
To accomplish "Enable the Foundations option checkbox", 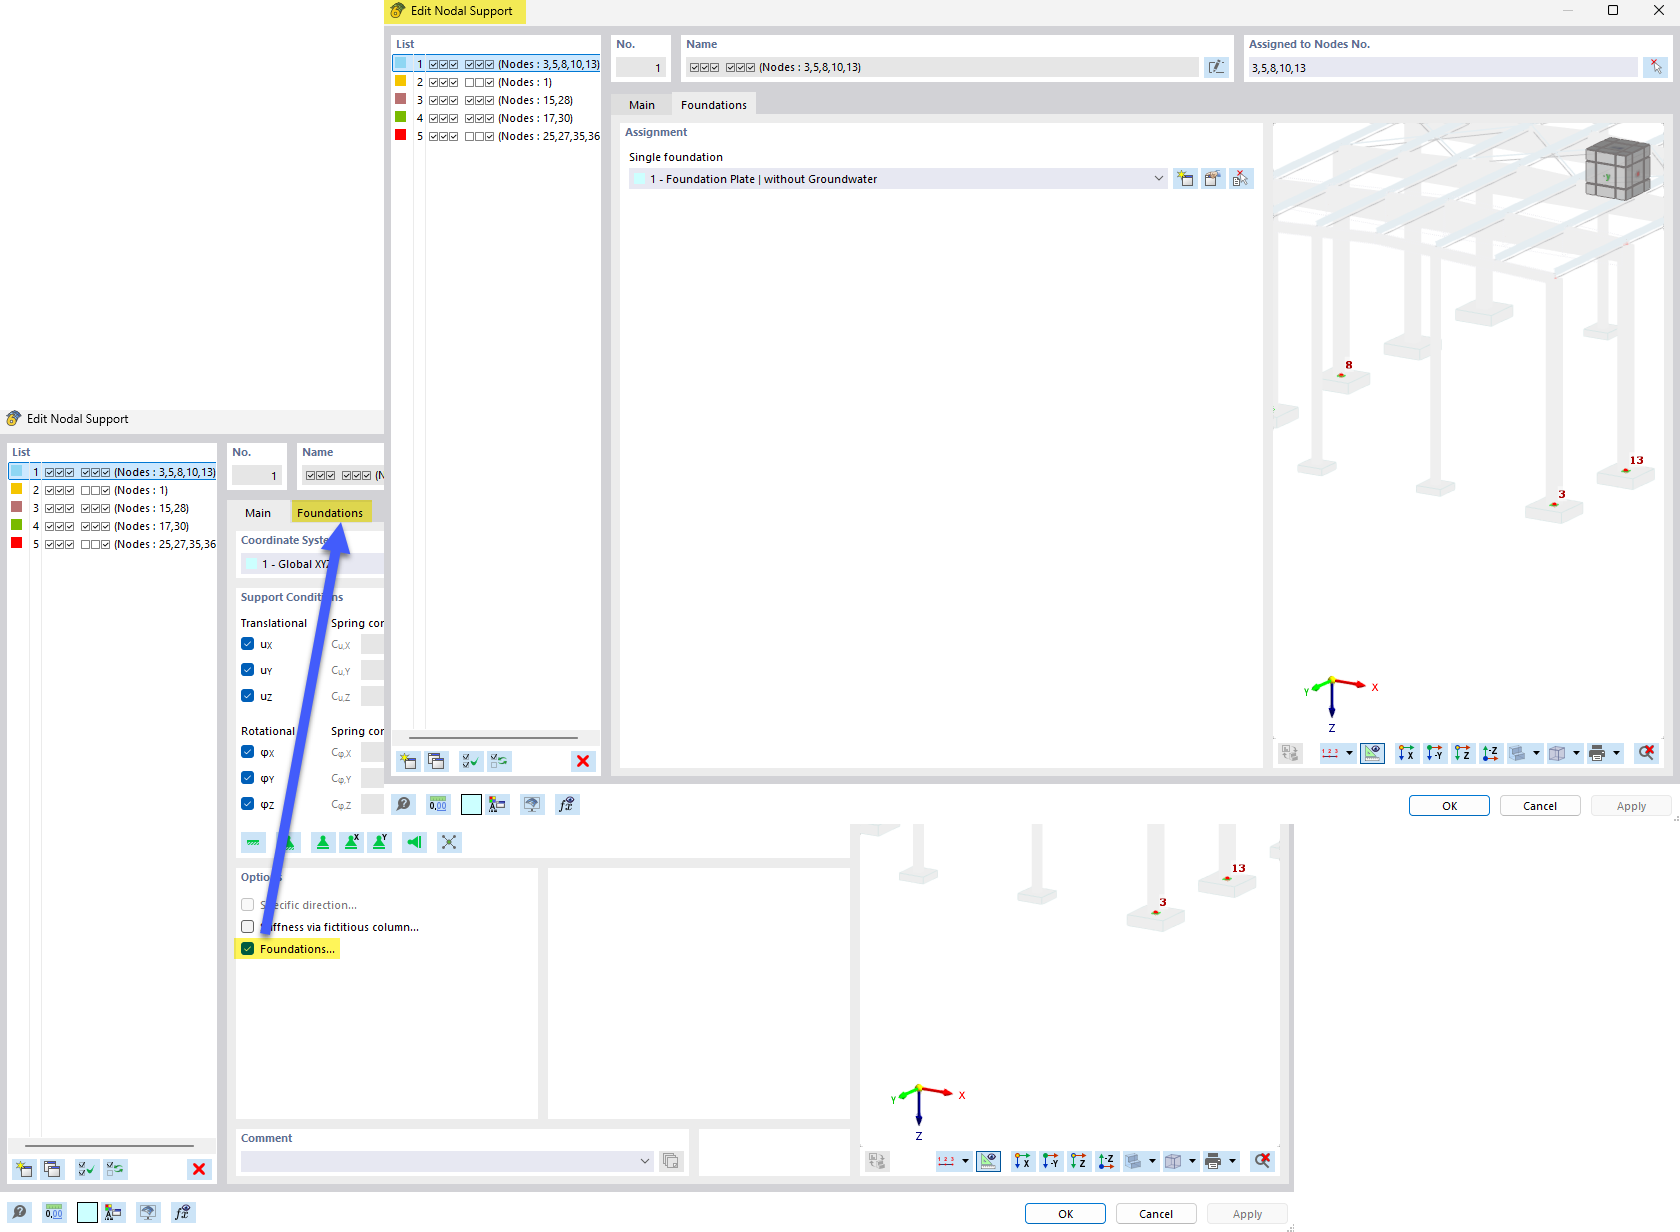I will point(247,948).
